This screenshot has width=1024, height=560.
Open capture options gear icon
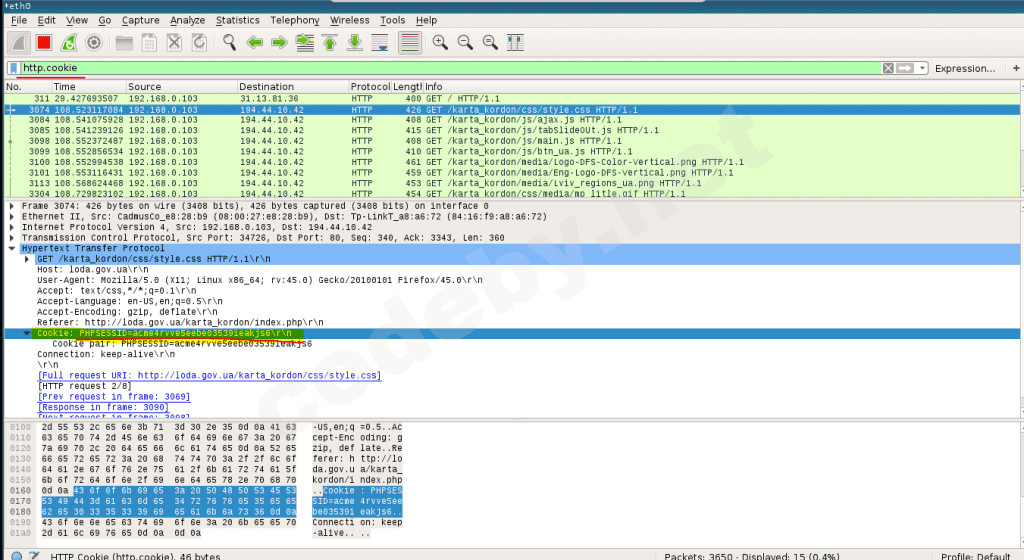(94, 42)
